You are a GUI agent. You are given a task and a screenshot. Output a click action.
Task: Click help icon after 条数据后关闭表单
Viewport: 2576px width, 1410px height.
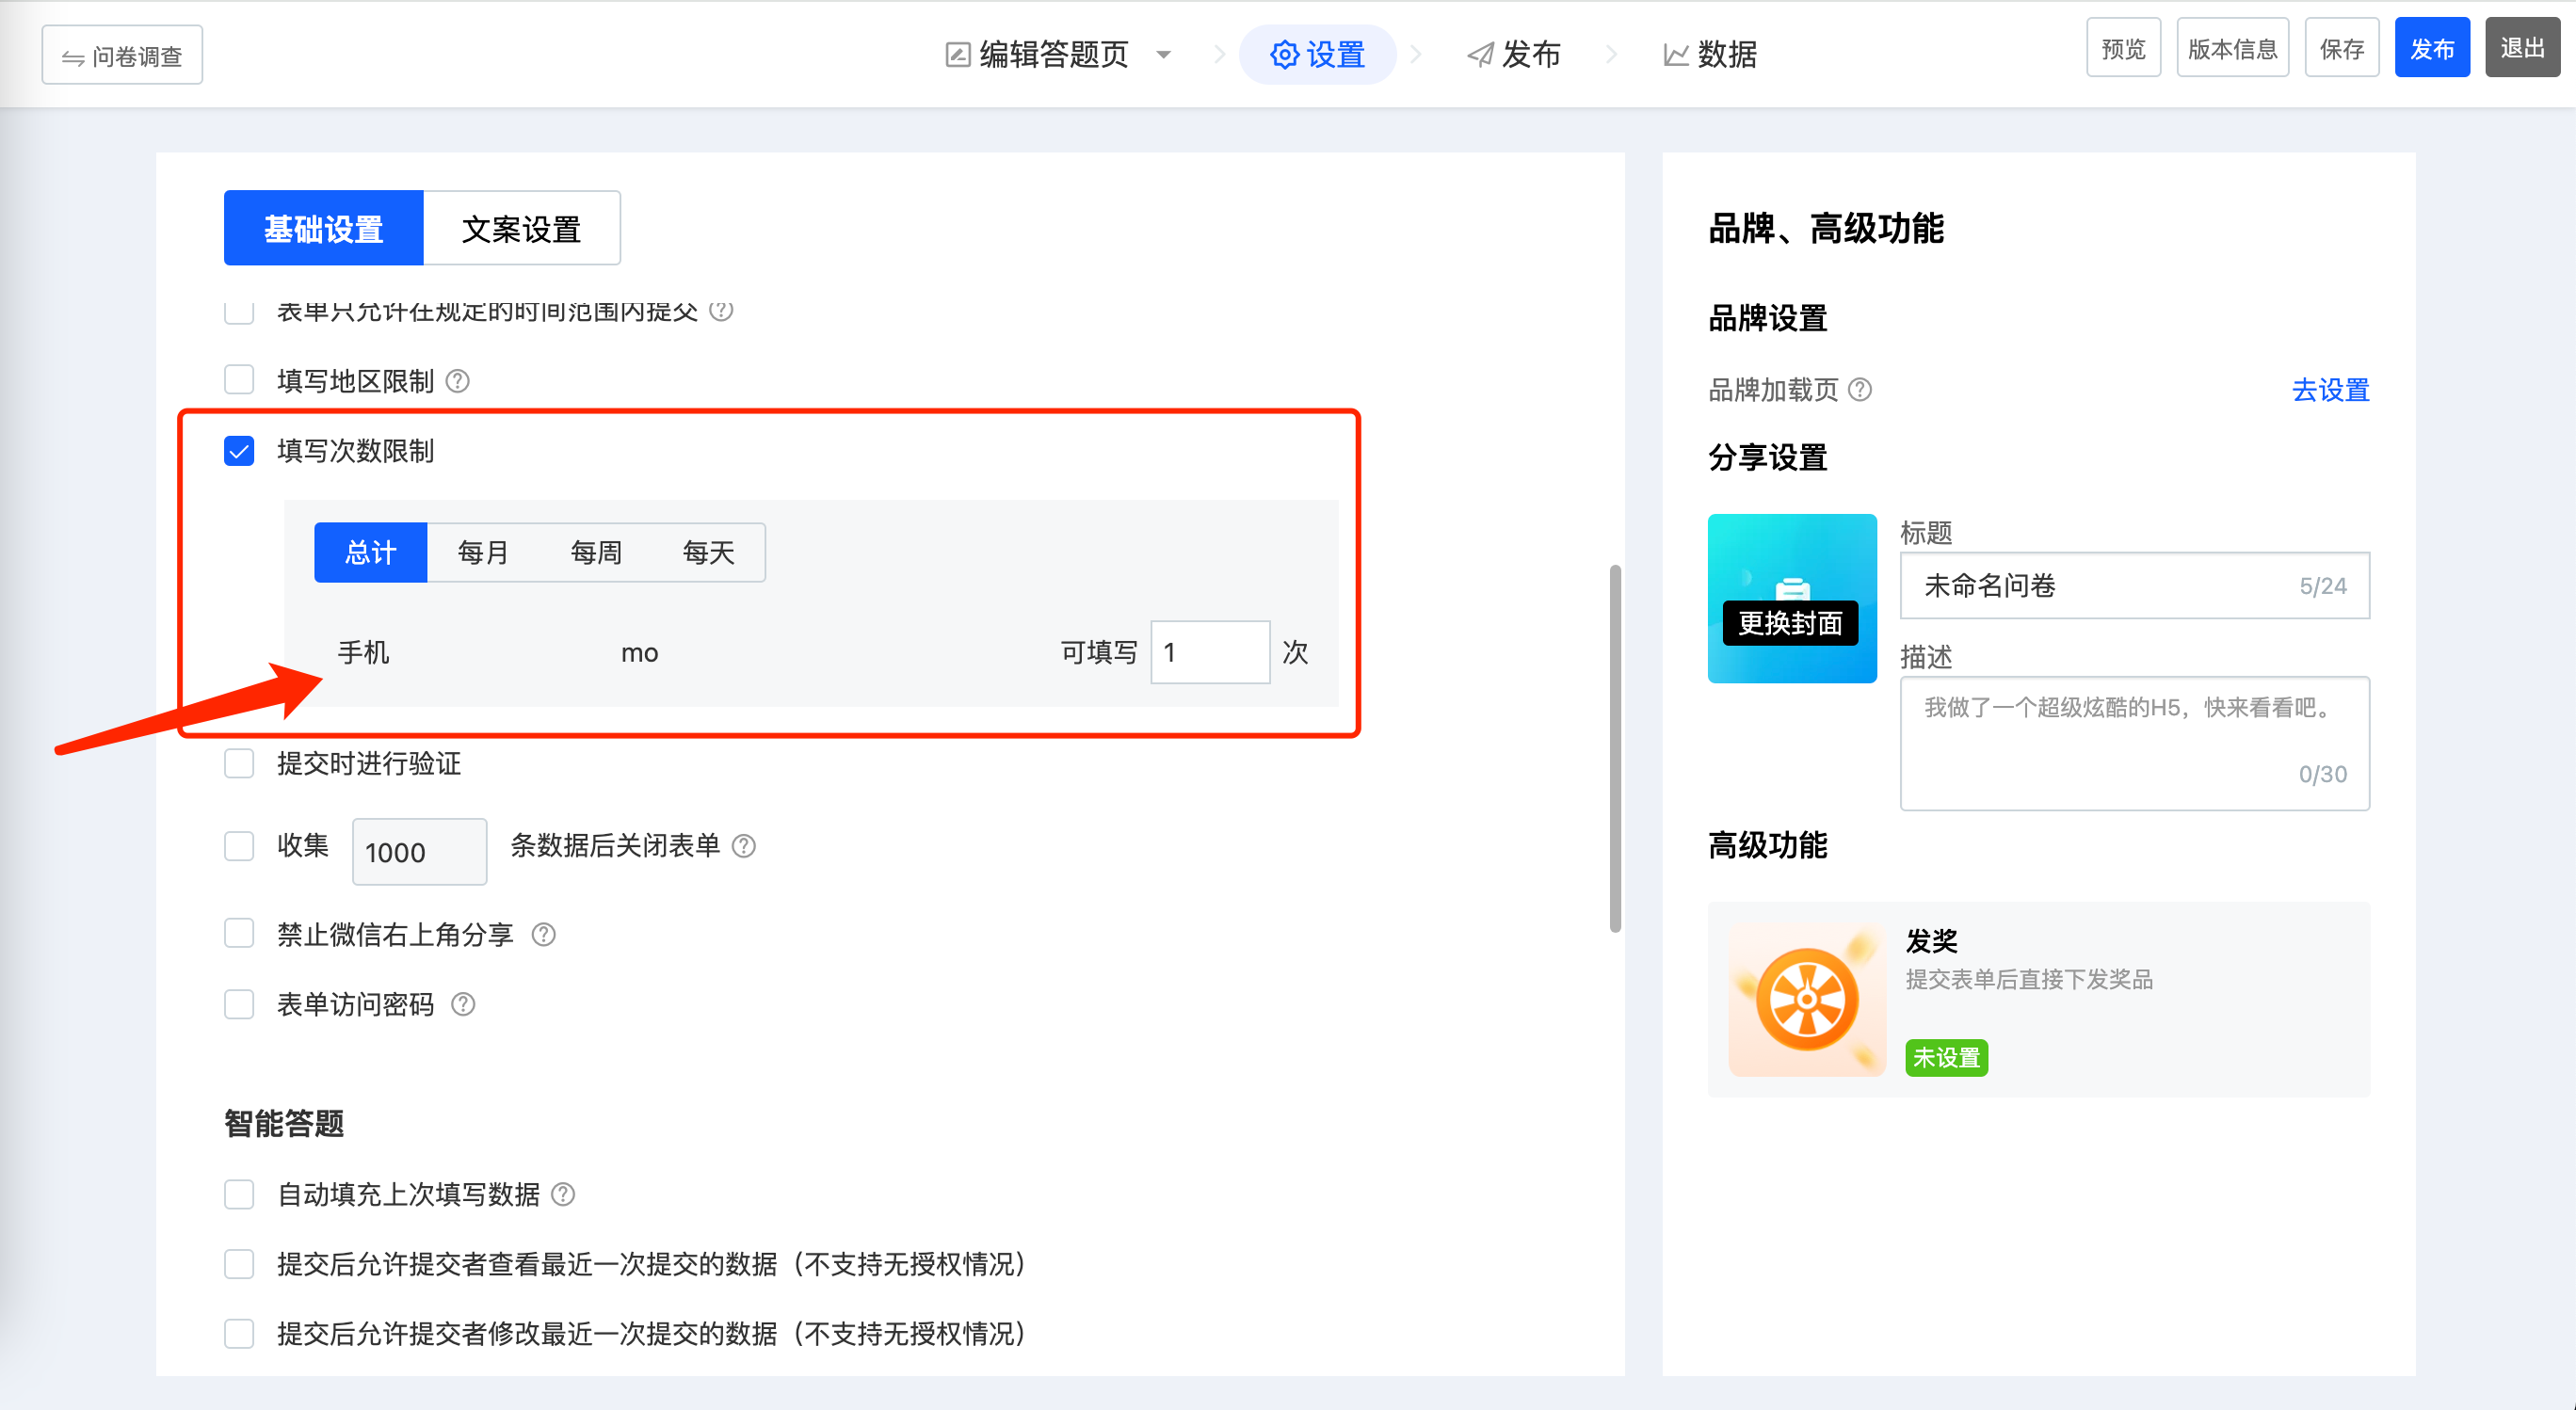point(743,846)
